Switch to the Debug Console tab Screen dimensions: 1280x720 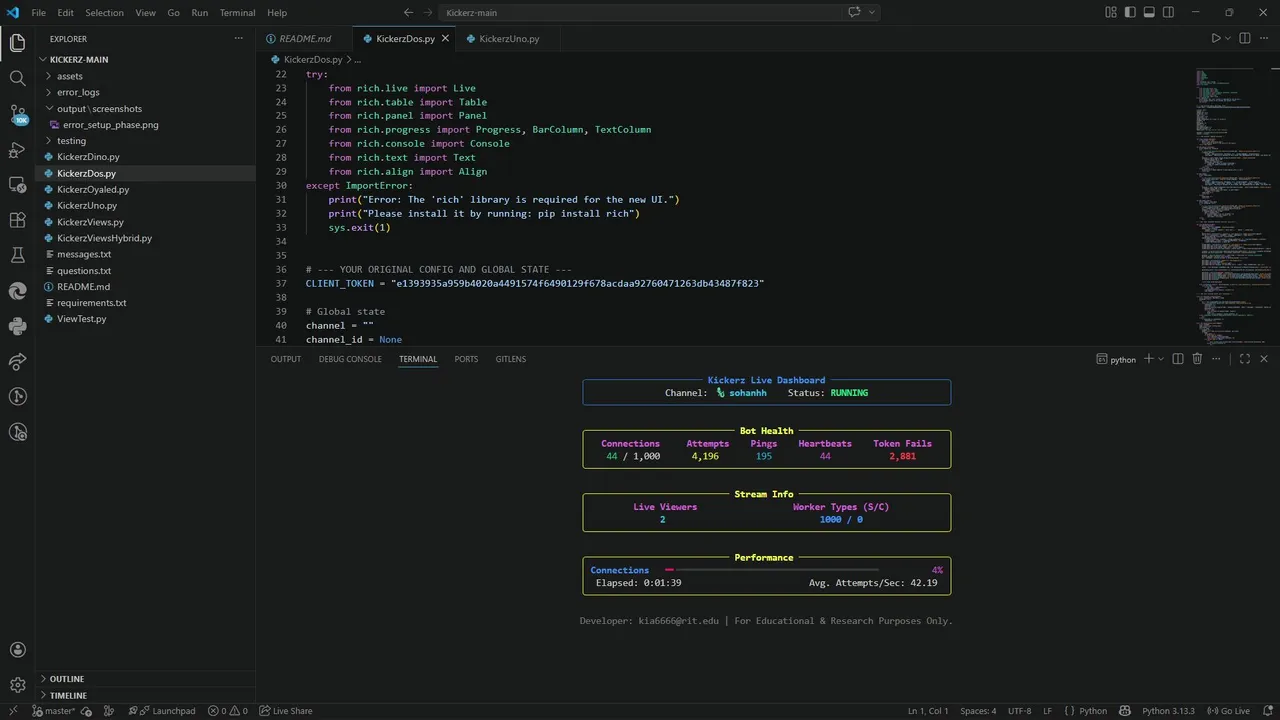[350, 359]
